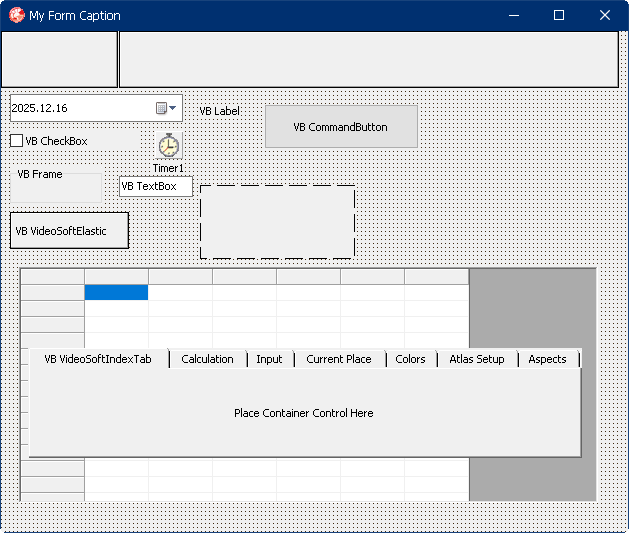Click the Timer1 clock icon
The width and height of the screenshot is (629, 533).
(169, 145)
